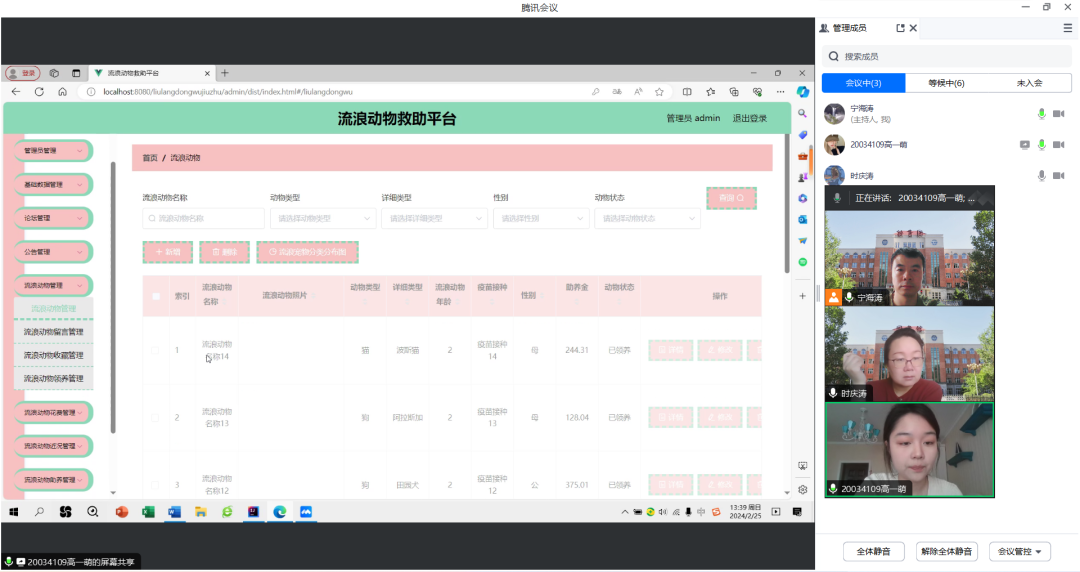Open the hamburger menu in the members panel
Screen dimensions: 1080x572
(x=1067, y=28)
